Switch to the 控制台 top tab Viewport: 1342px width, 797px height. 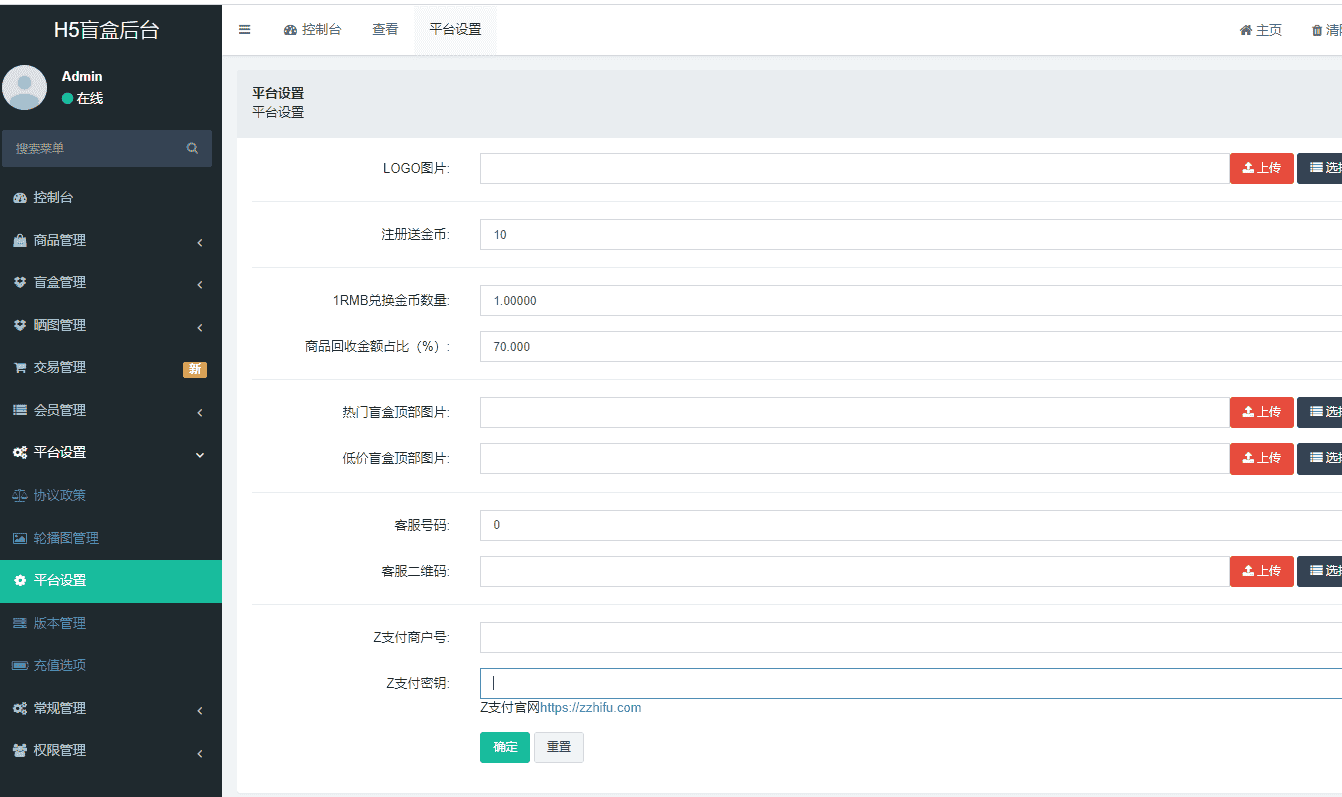(x=312, y=29)
